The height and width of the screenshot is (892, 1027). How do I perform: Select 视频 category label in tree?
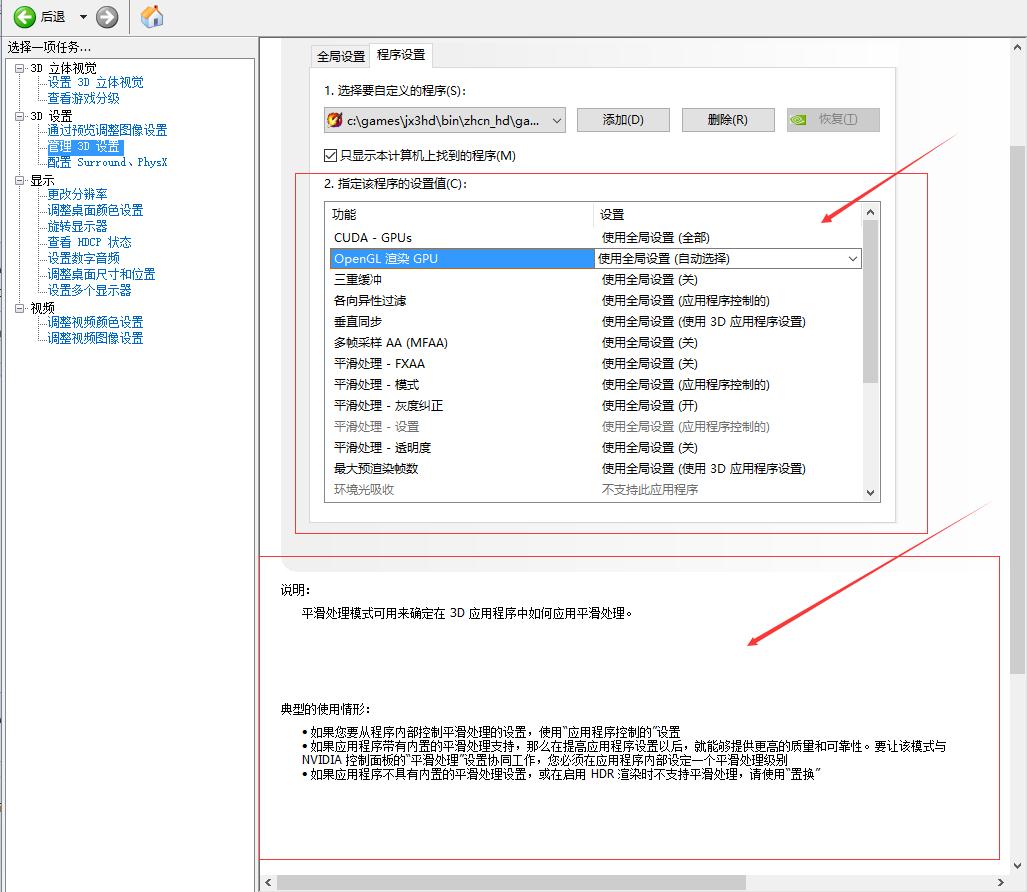(x=42, y=308)
